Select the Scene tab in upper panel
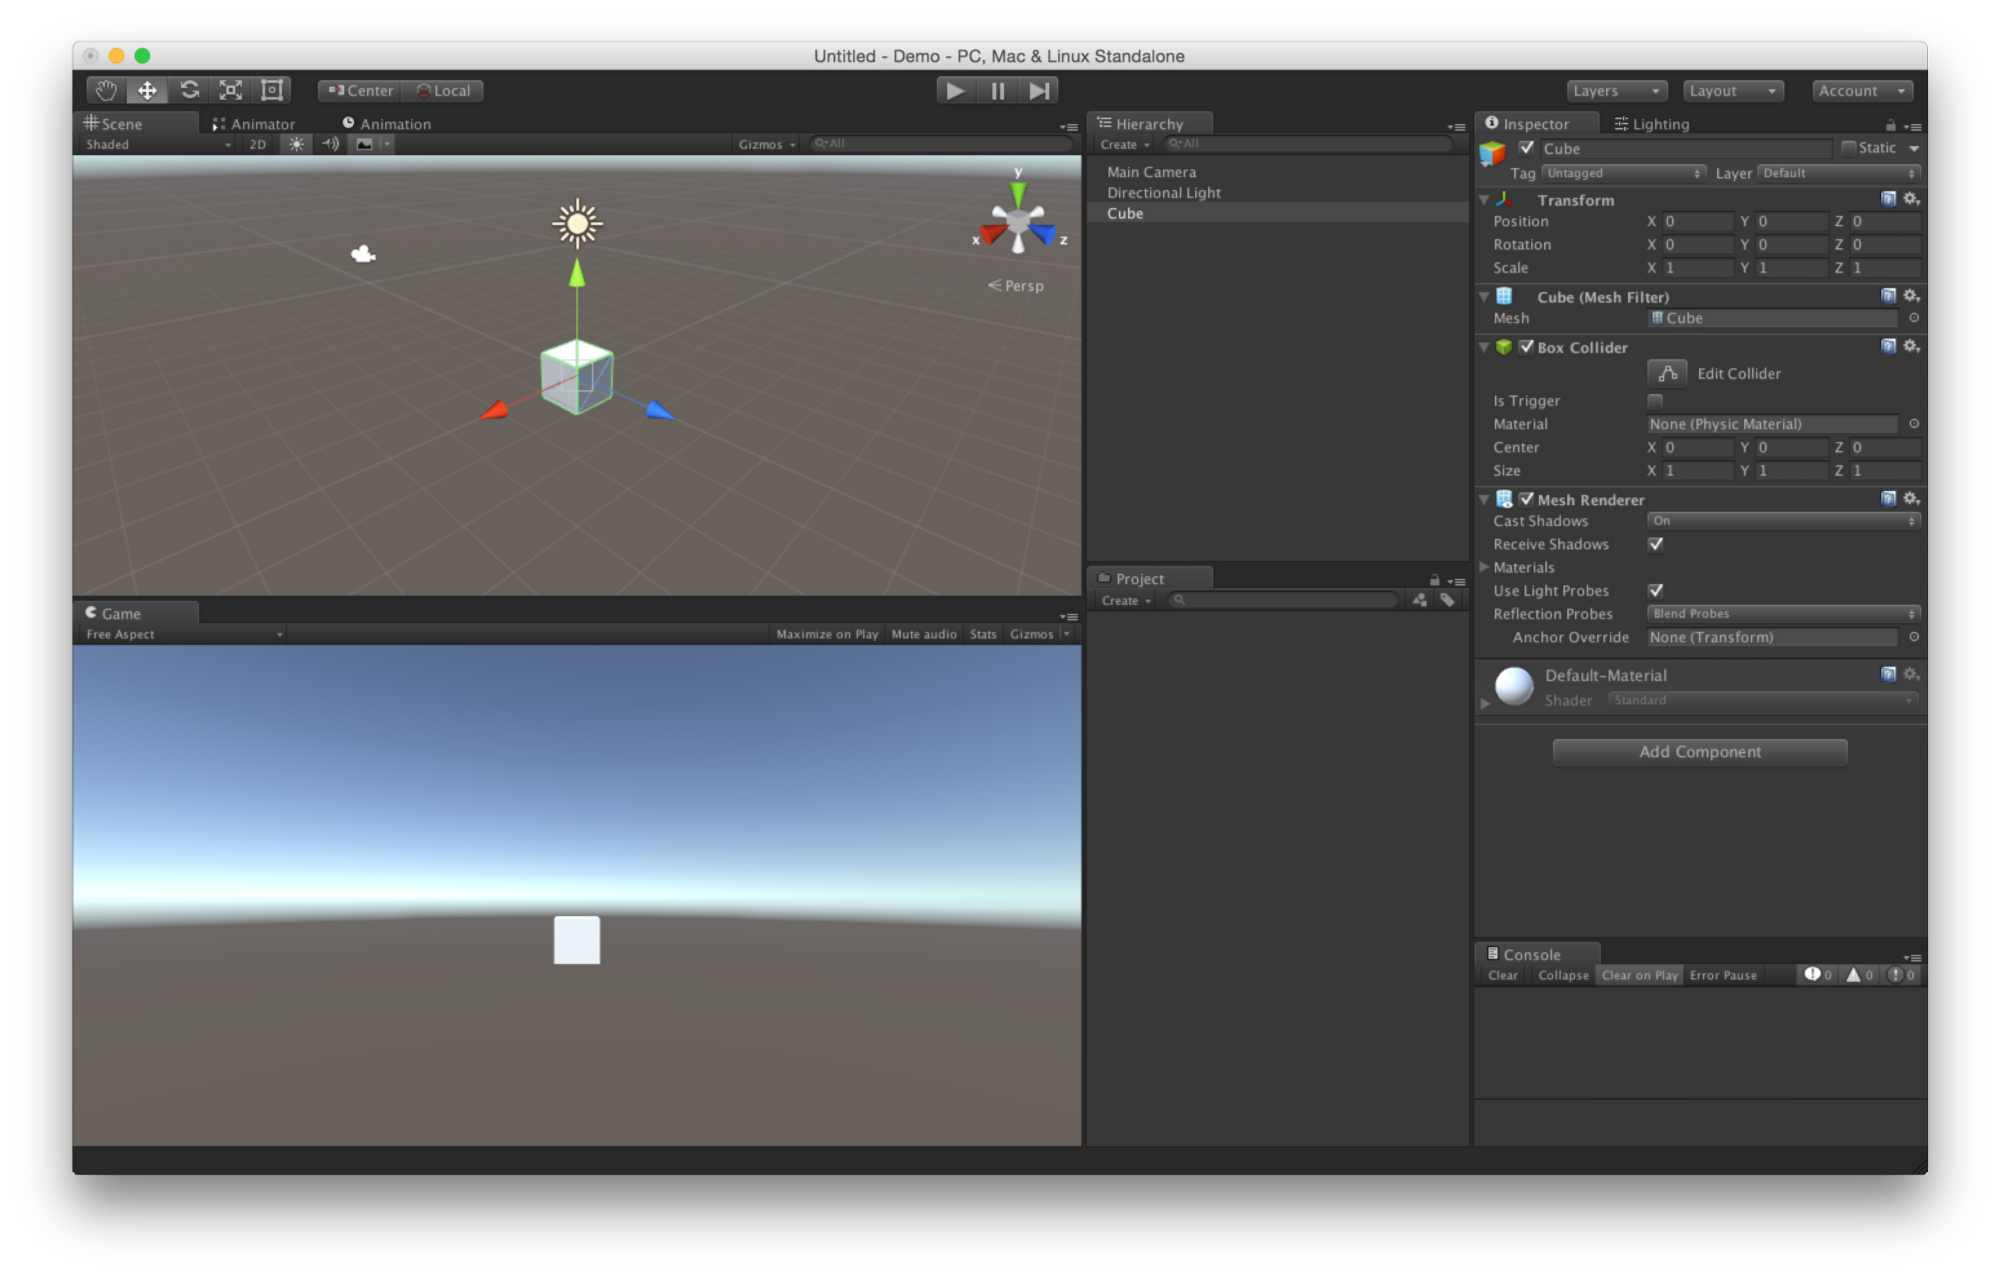This screenshot has width=2000, height=1277. click(x=121, y=122)
